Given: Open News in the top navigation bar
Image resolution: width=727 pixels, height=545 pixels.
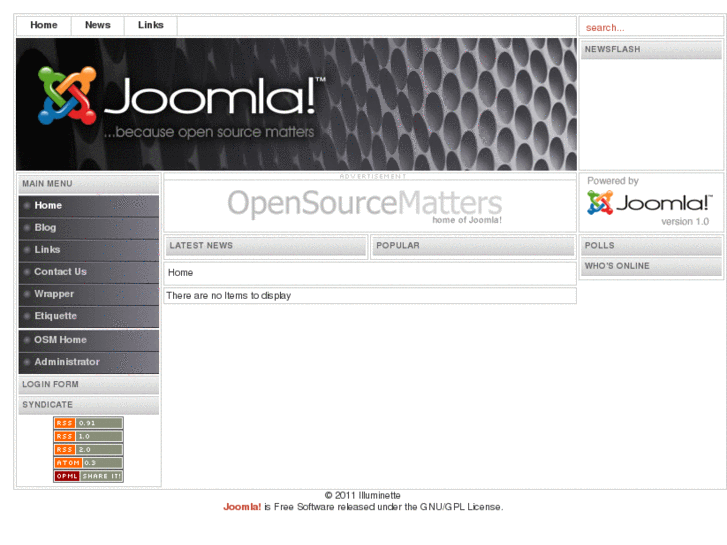Looking at the screenshot, I should click(x=98, y=26).
